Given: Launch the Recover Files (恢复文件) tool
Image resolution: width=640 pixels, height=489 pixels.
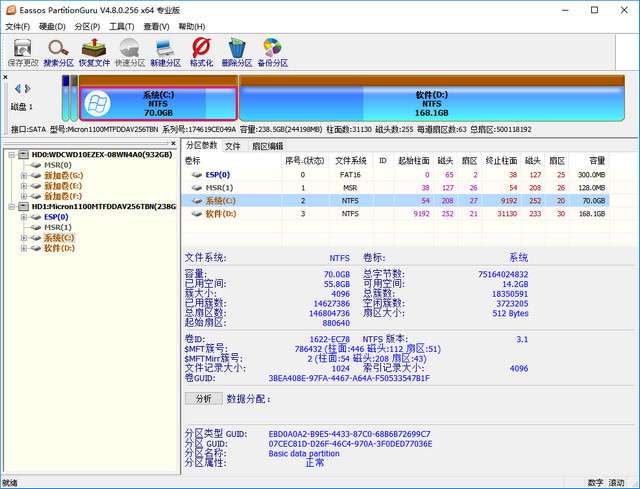Looking at the screenshot, I should pyautogui.click(x=94, y=52).
